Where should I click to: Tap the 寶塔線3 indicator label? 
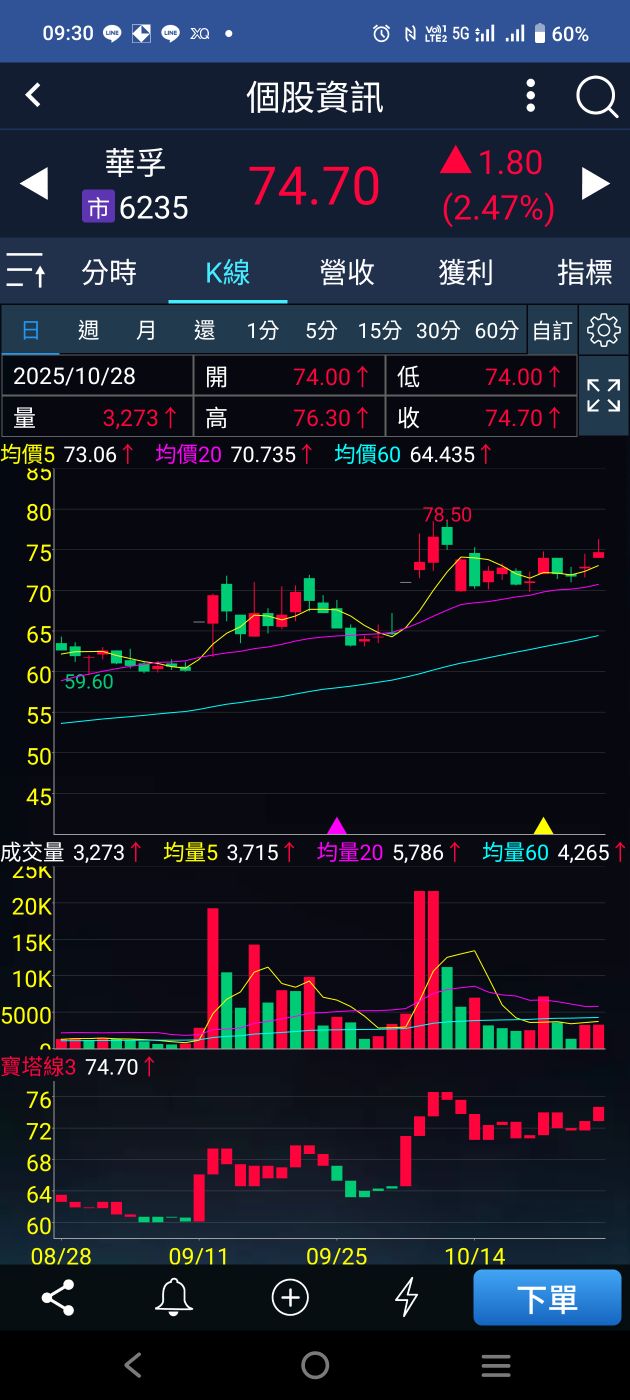(x=38, y=1067)
